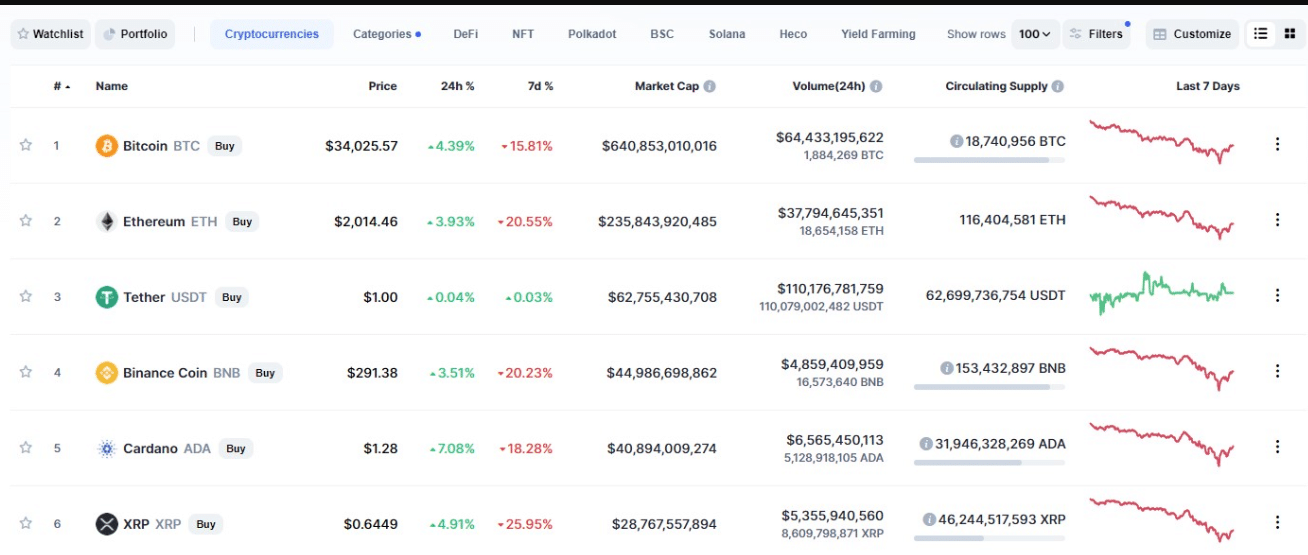Viewport: 1308px width, 555px height.
Task: Open the Filters panel
Action: [x=1097, y=34]
